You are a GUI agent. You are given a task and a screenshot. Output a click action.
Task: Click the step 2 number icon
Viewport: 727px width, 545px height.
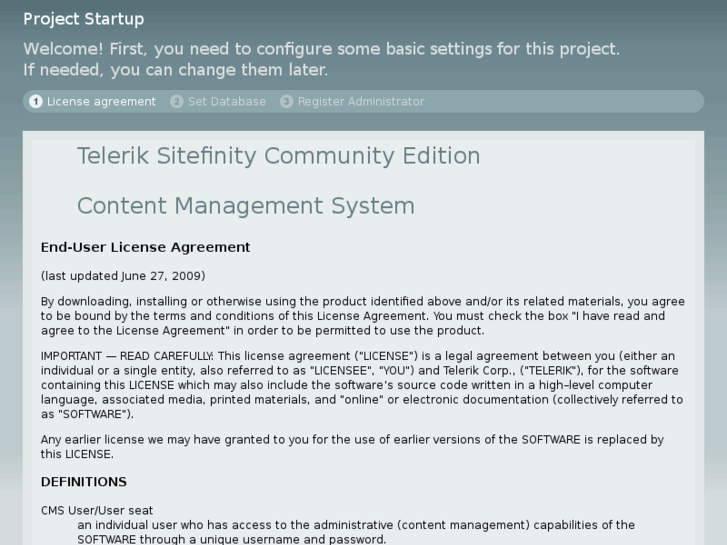point(177,101)
